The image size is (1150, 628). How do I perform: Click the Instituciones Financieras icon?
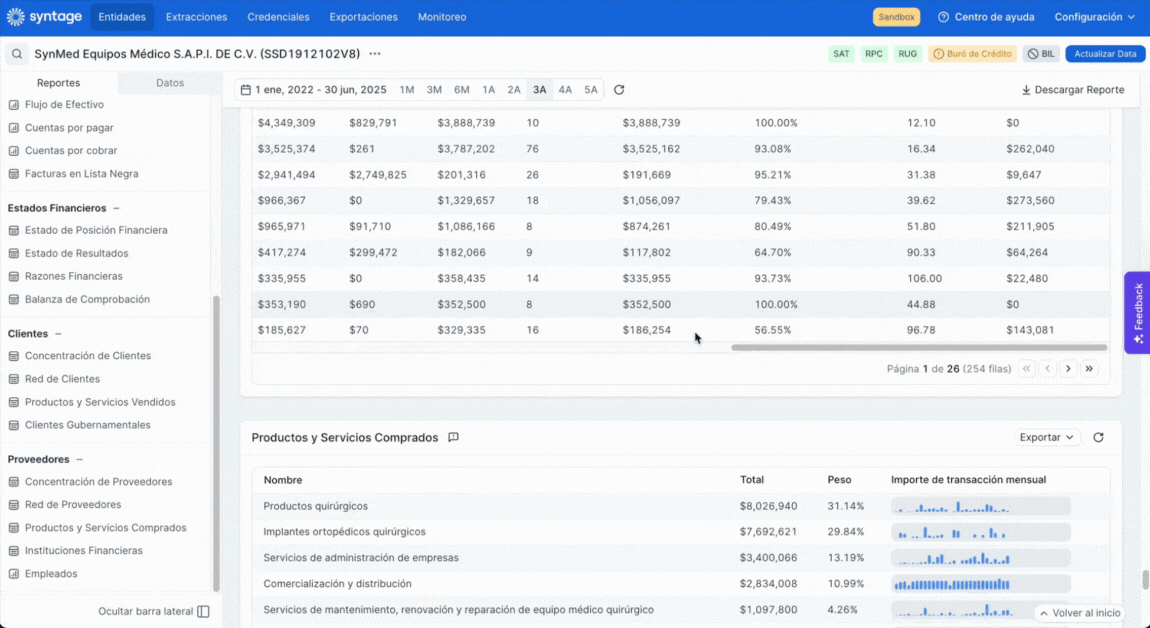pyautogui.click(x=13, y=550)
